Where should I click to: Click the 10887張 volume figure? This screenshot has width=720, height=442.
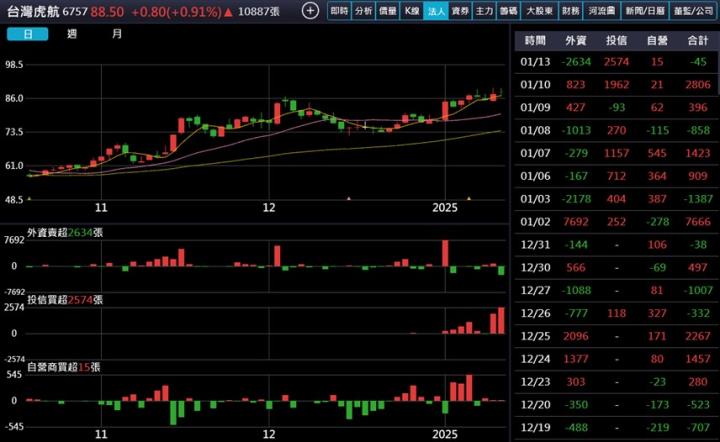[259, 11]
